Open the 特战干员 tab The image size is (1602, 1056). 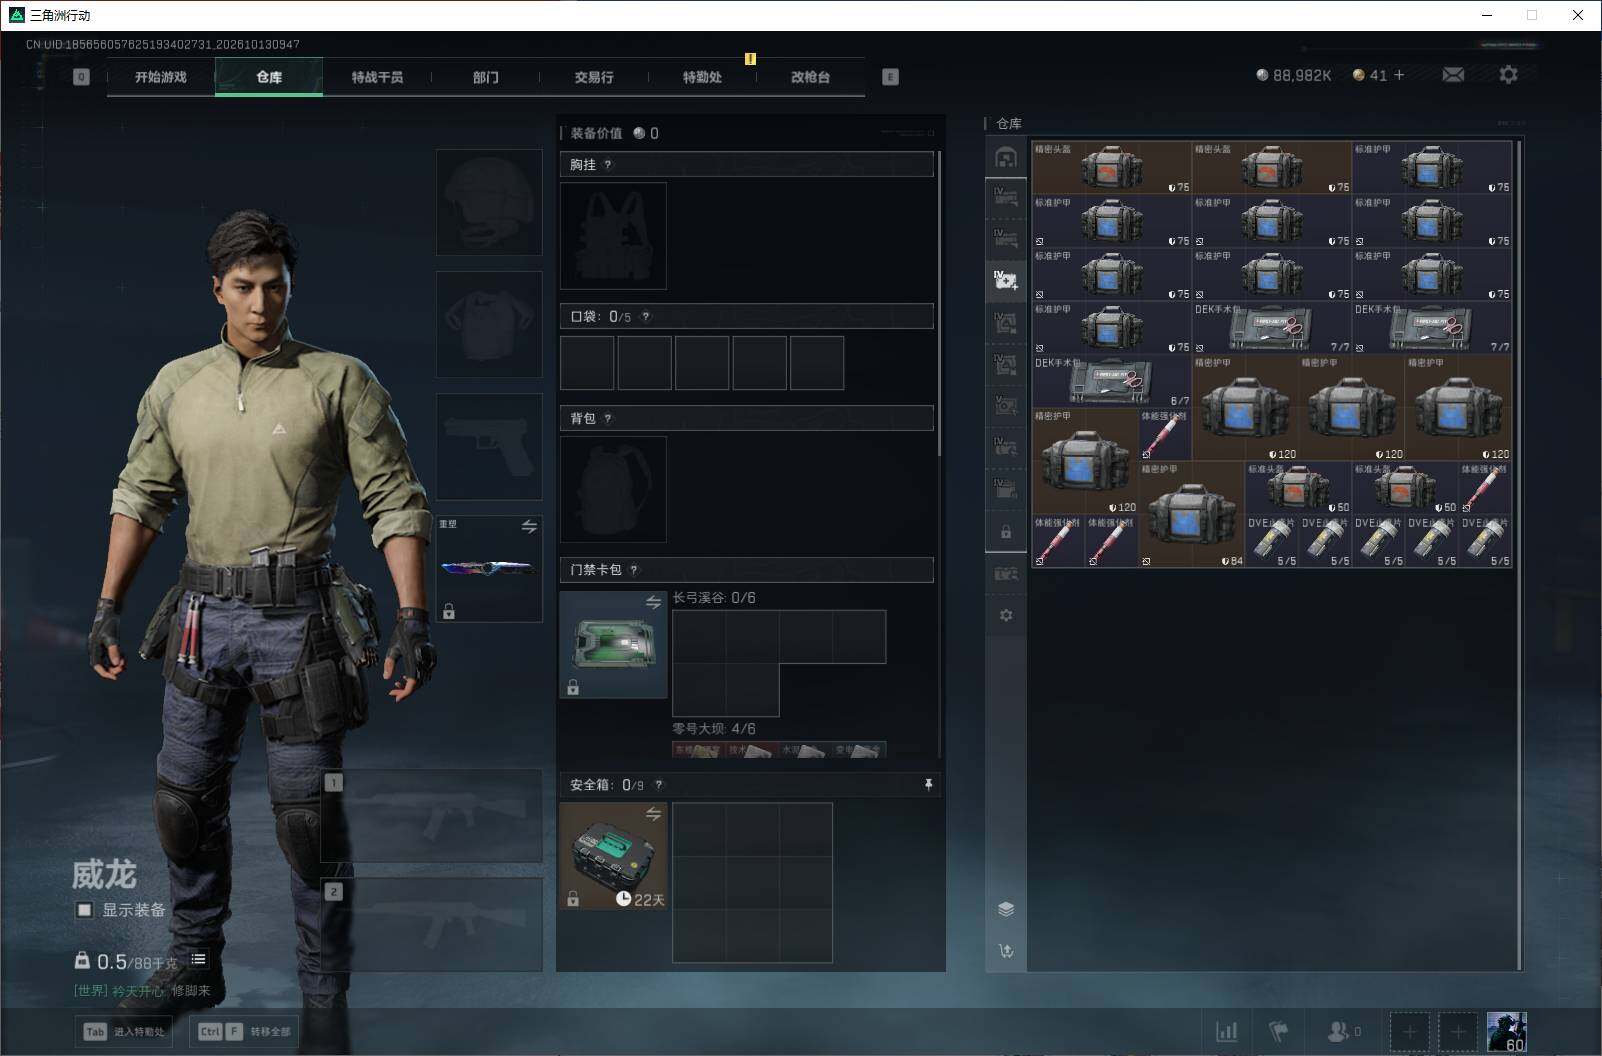click(377, 77)
